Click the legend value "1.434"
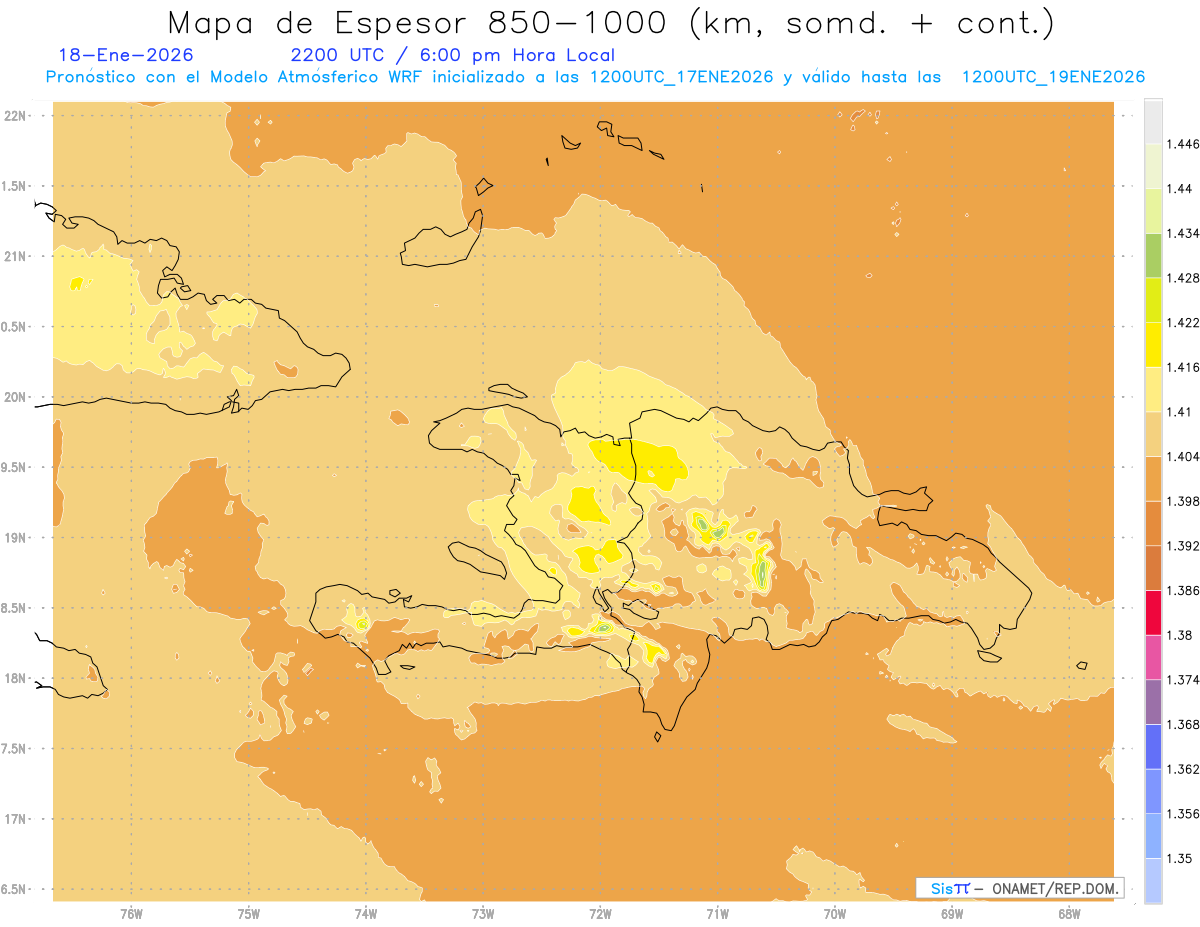1200x927 pixels. [x=1184, y=233]
